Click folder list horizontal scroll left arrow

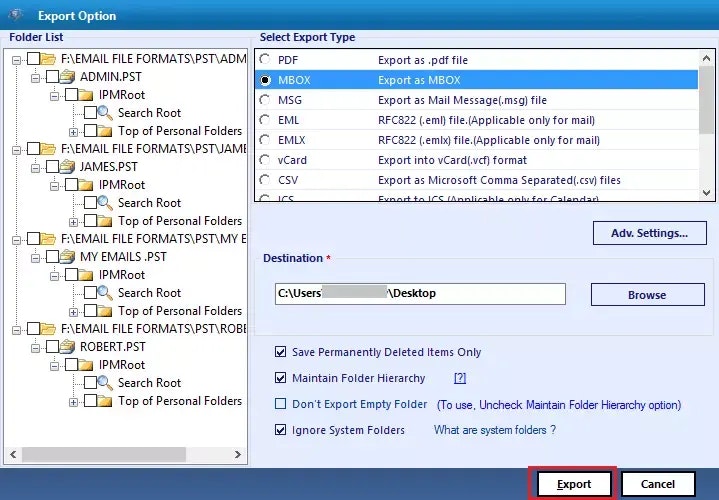tap(13, 454)
